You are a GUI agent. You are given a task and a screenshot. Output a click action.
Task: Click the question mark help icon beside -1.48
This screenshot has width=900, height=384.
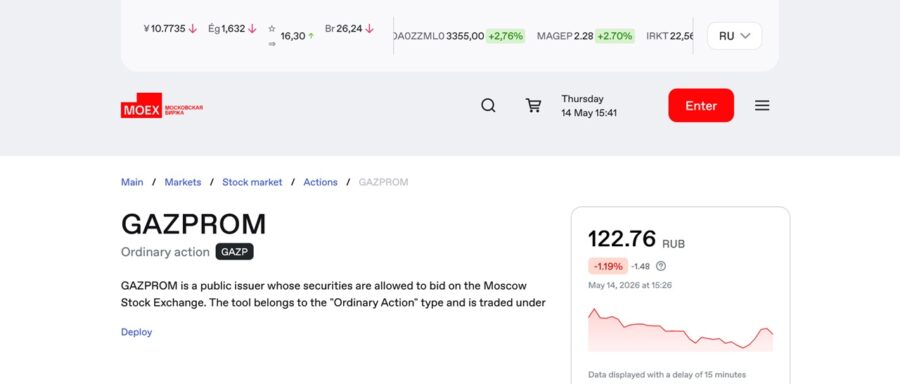click(661, 266)
